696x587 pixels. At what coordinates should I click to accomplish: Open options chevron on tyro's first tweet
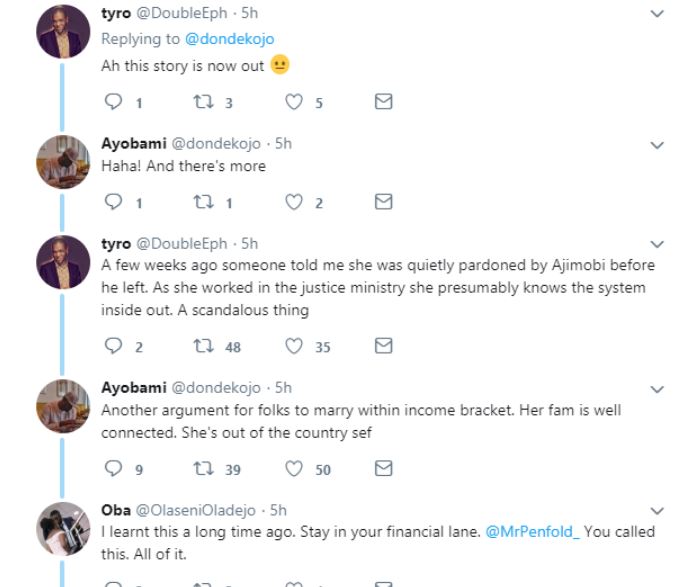tap(657, 14)
